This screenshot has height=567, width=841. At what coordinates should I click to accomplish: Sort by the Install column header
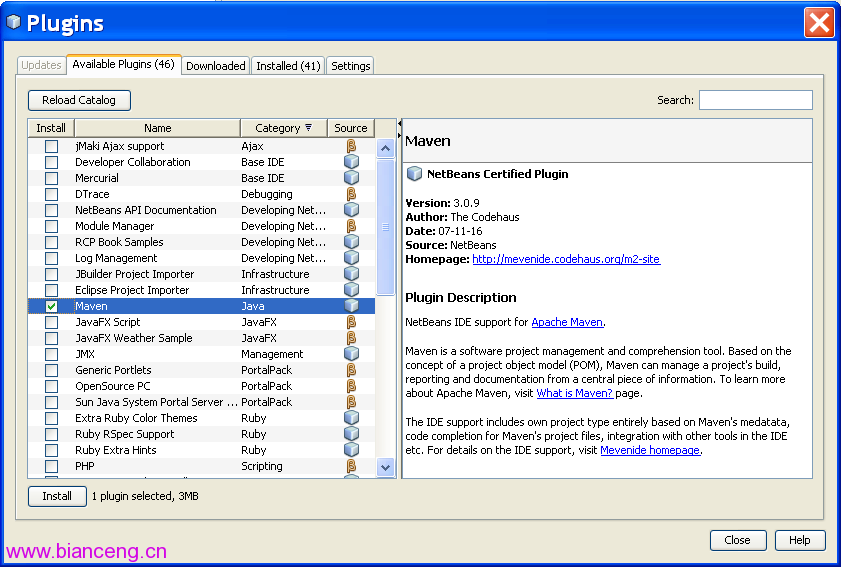pyautogui.click(x=51, y=128)
